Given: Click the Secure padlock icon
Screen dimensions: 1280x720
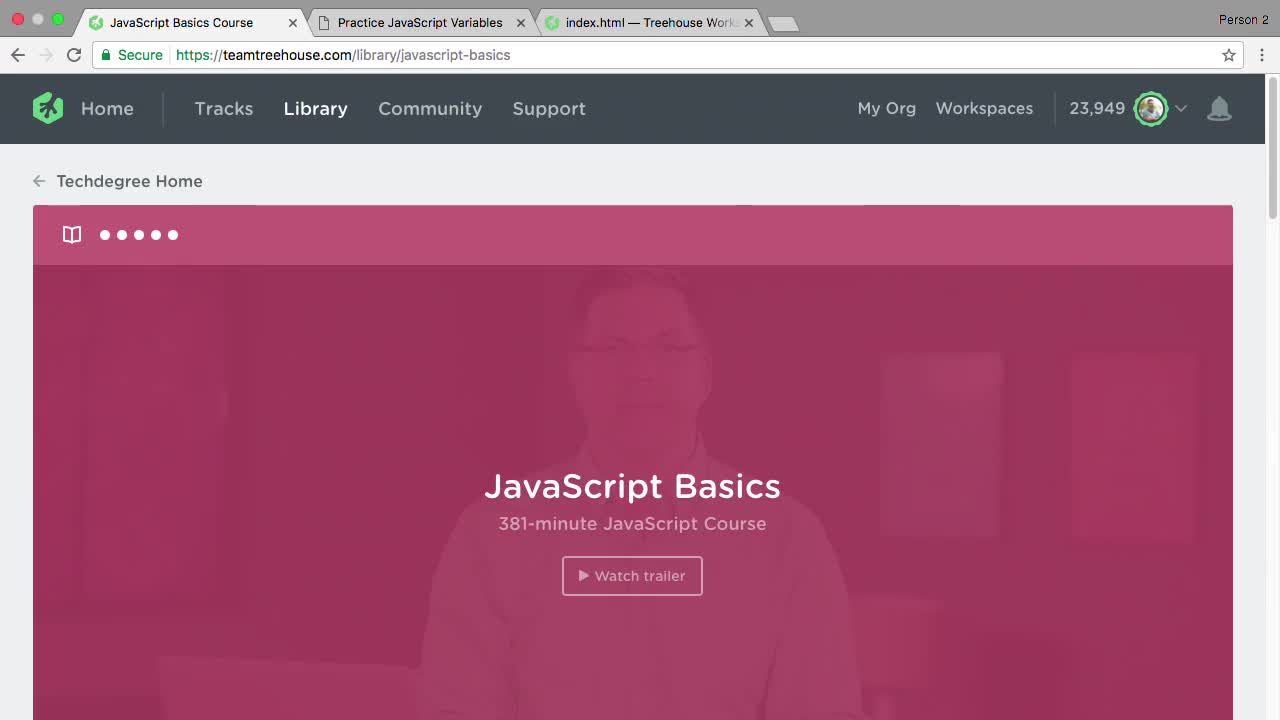Looking at the screenshot, I should tap(107, 55).
